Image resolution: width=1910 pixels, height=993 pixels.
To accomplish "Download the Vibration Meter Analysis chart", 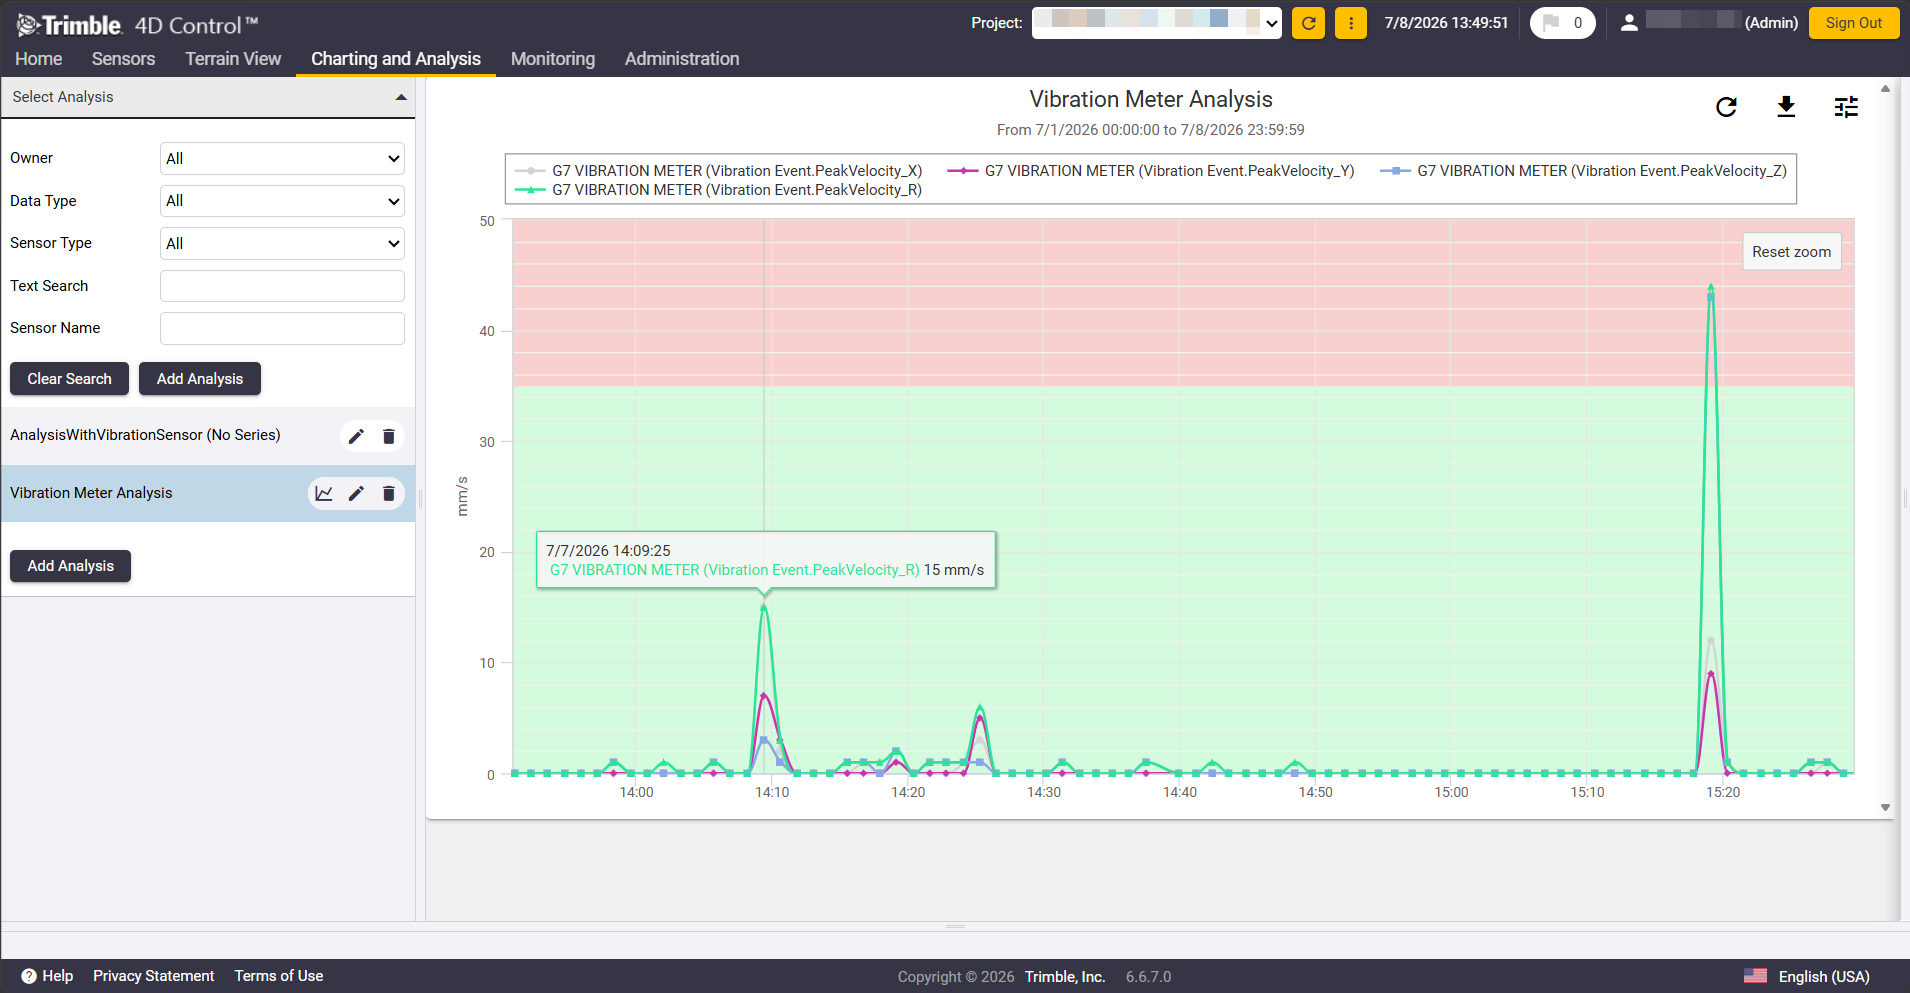I will 1786,107.
